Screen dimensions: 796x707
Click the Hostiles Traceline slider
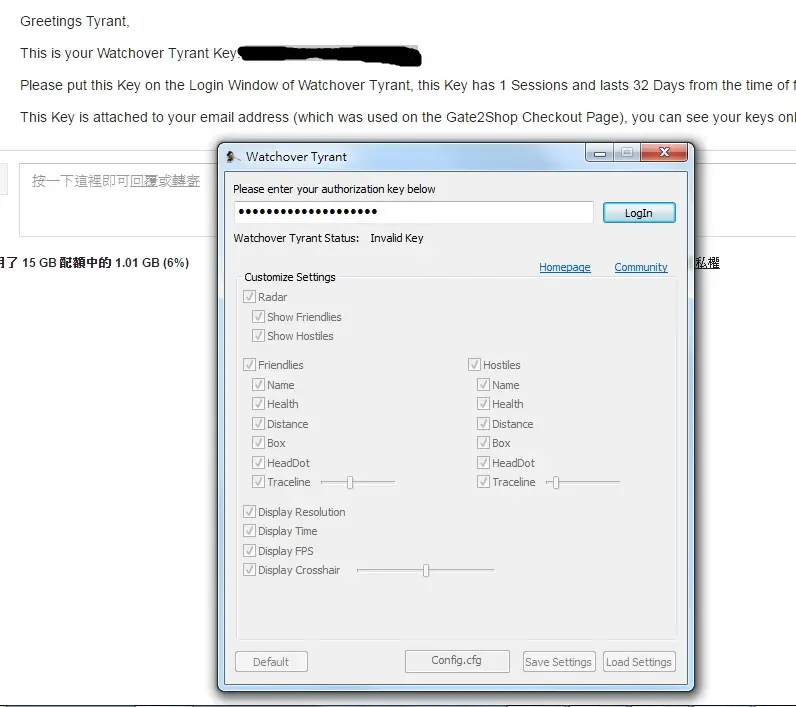pos(555,483)
